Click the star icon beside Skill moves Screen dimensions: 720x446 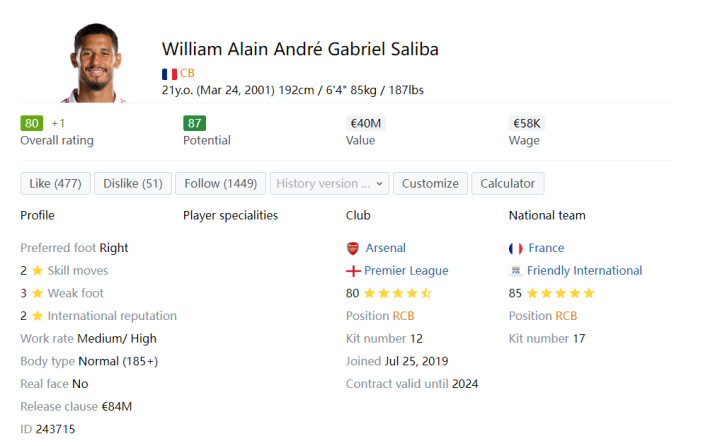(37, 271)
